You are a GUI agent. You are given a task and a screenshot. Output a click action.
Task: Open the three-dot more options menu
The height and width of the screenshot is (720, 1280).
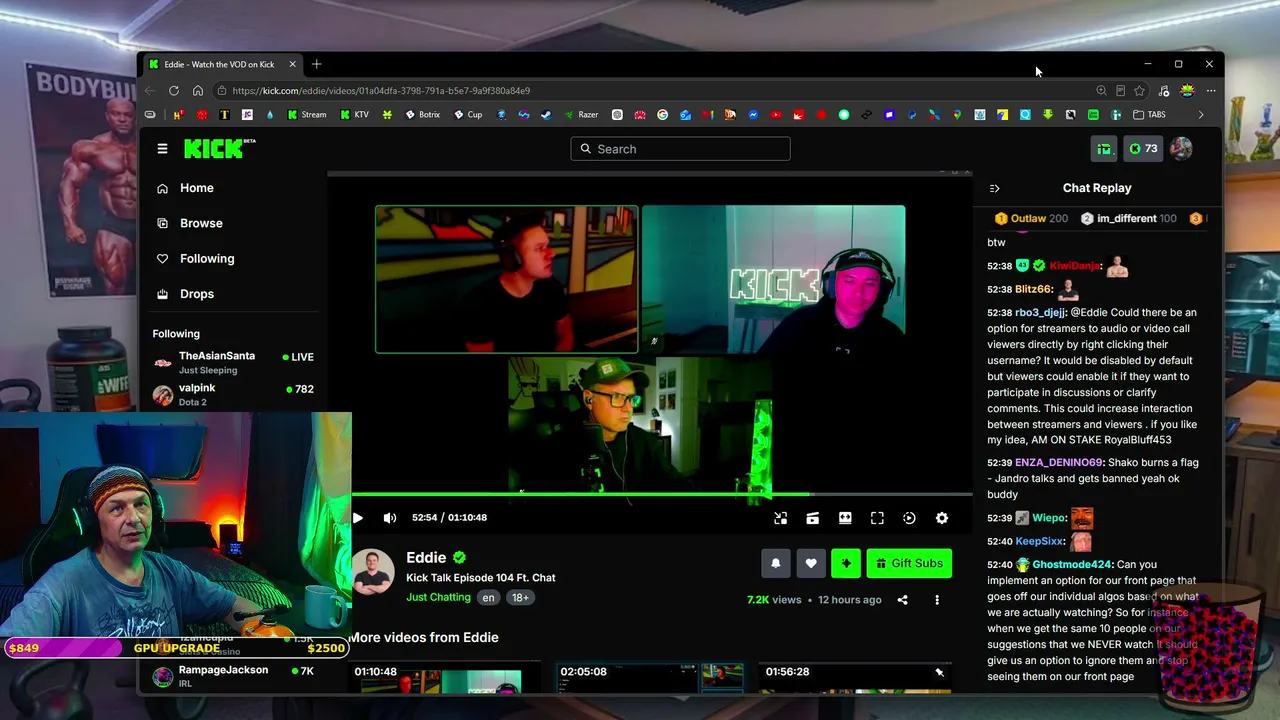point(937,600)
